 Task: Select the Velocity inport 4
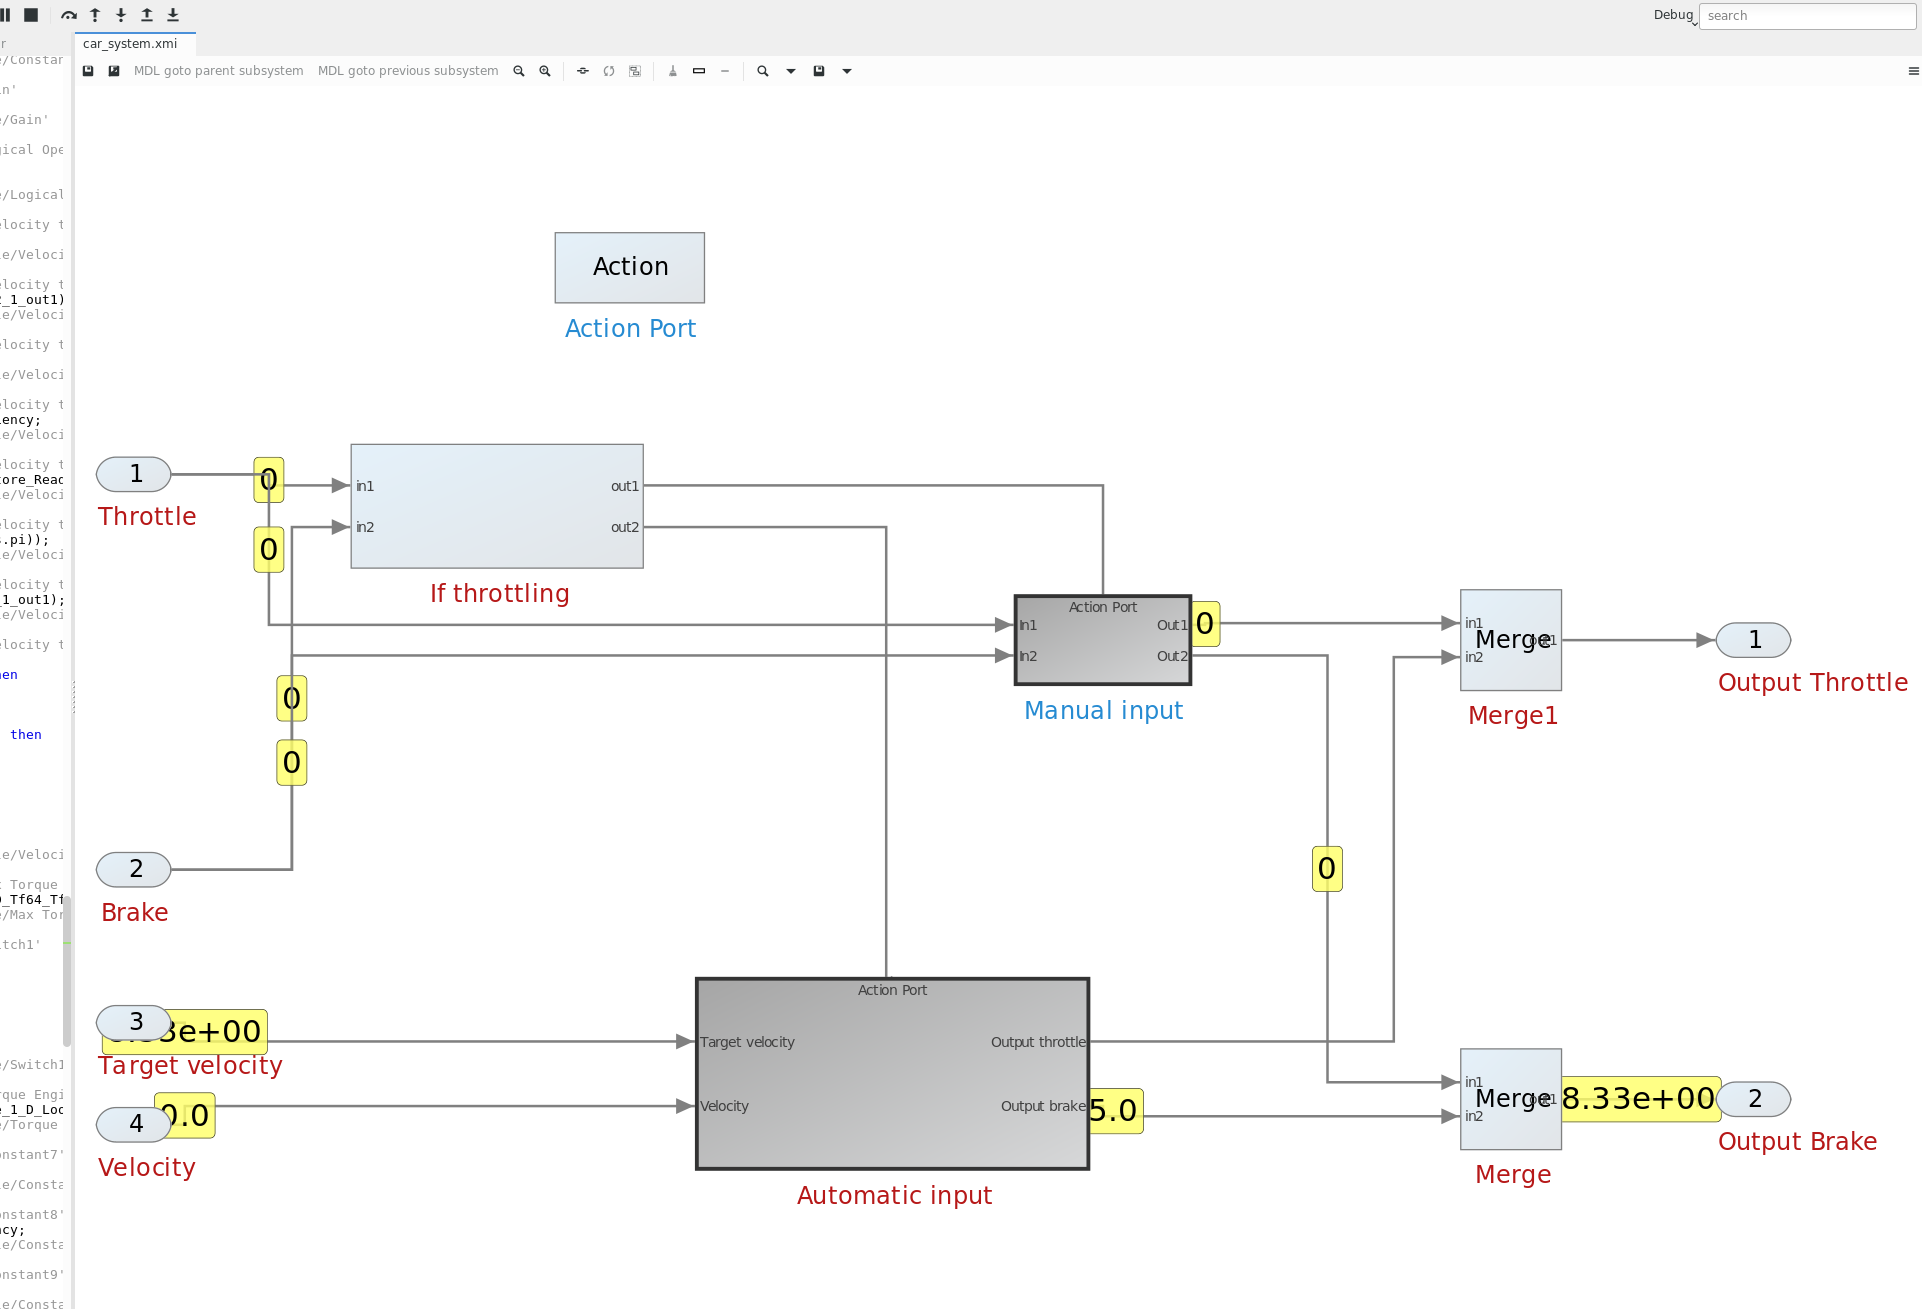[134, 1124]
